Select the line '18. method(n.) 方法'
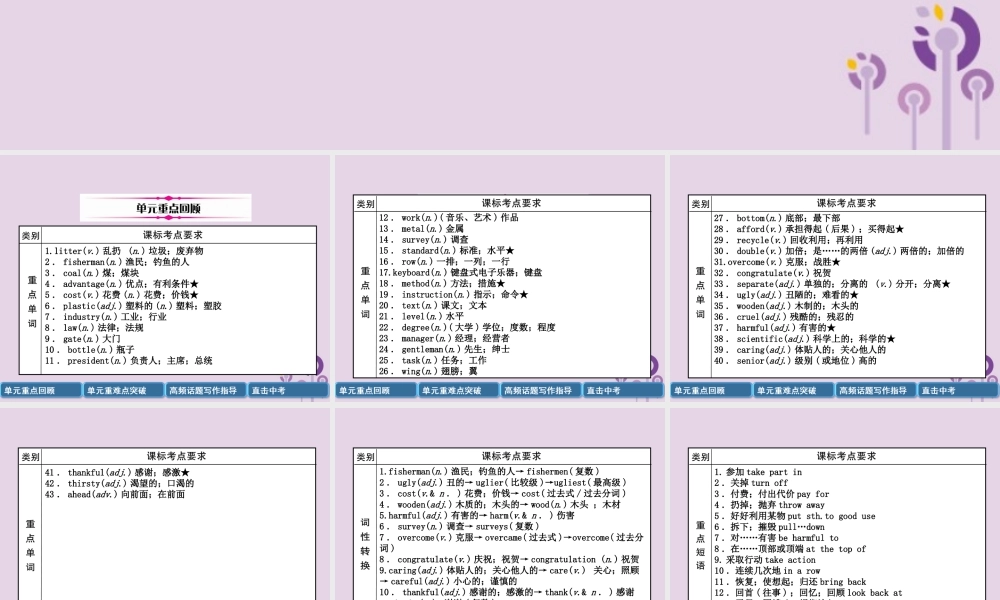 pyautogui.click(x=442, y=283)
